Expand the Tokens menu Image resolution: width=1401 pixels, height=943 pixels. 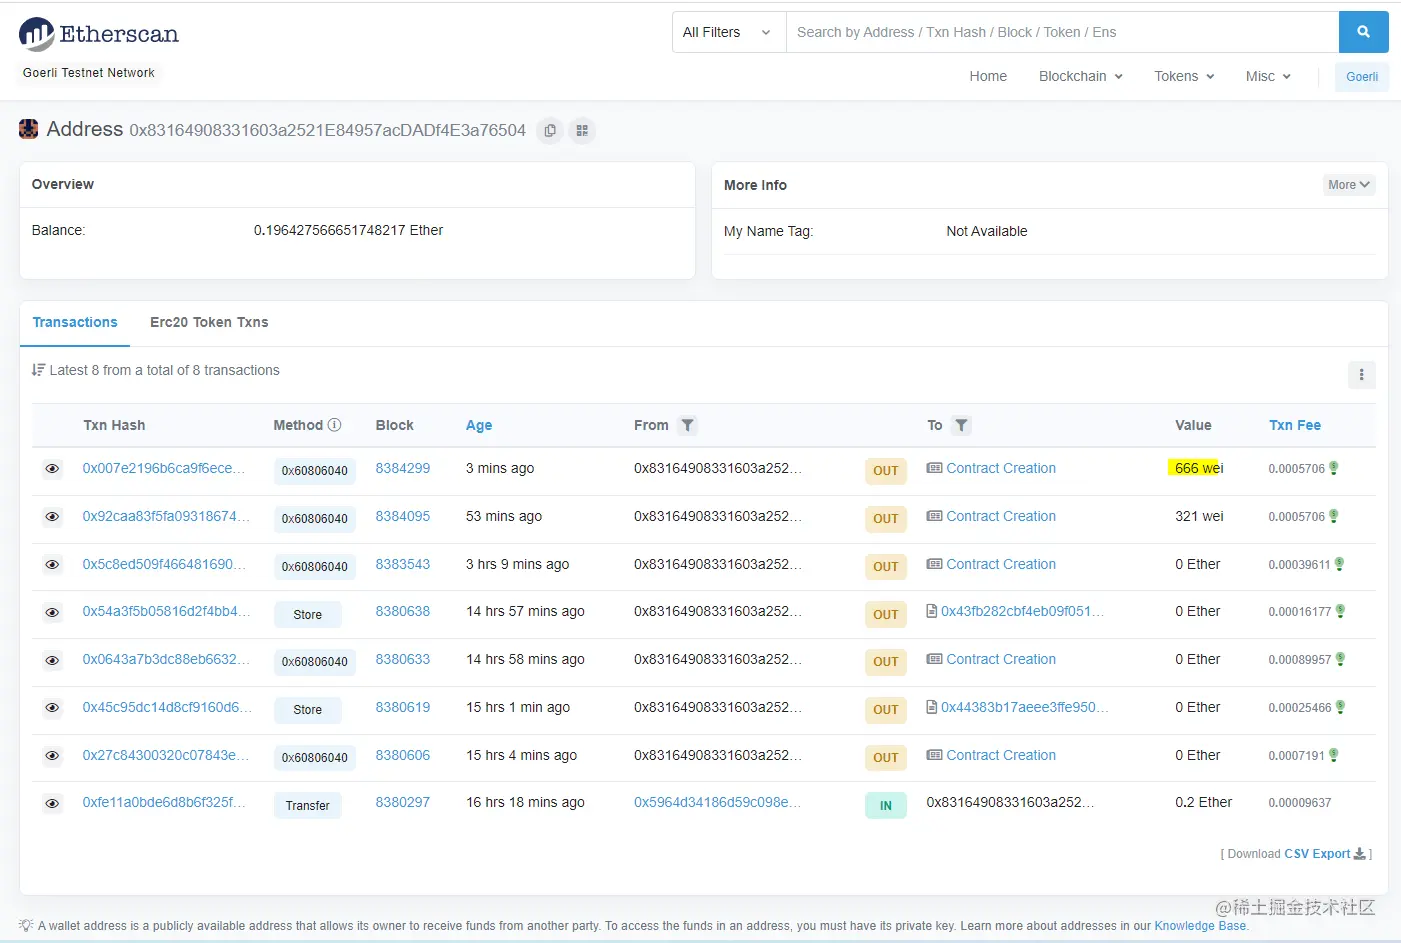click(1184, 76)
